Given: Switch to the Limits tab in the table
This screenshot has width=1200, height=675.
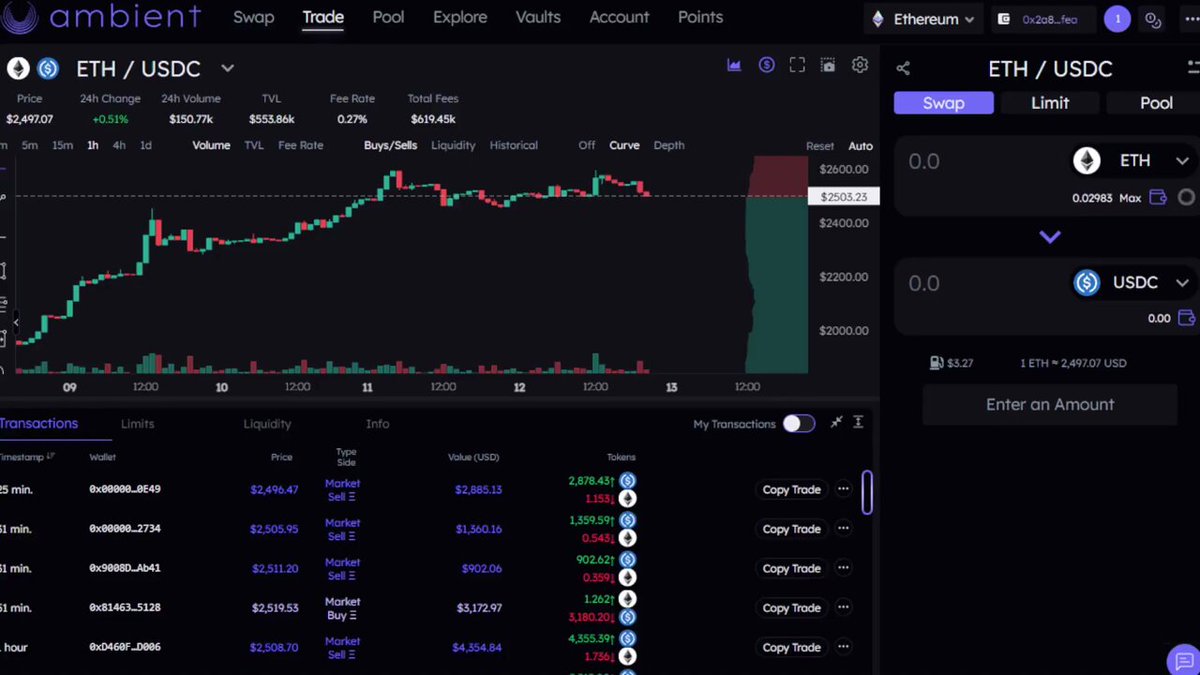Looking at the screenshot, I should pos(137,424).
